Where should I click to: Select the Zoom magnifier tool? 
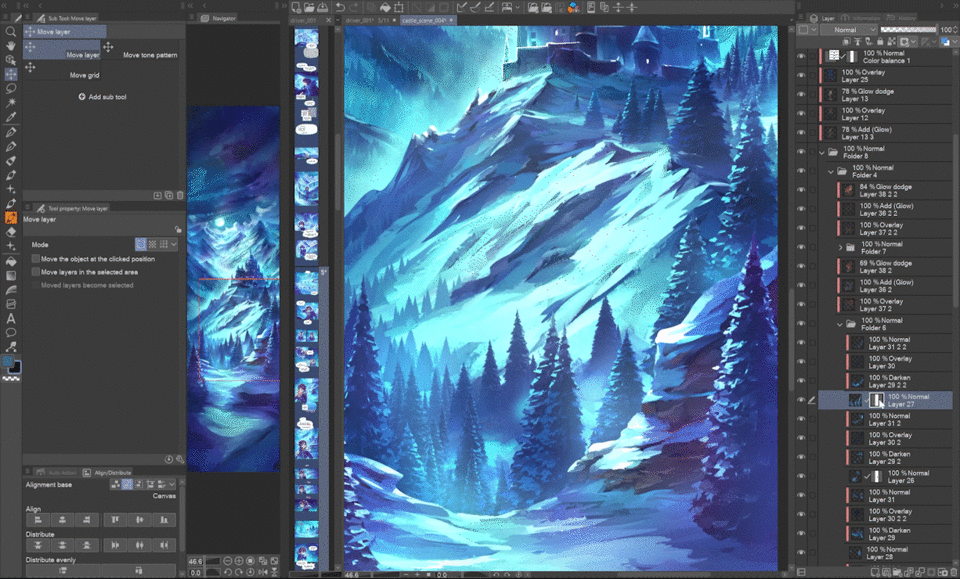click(10, 31)
